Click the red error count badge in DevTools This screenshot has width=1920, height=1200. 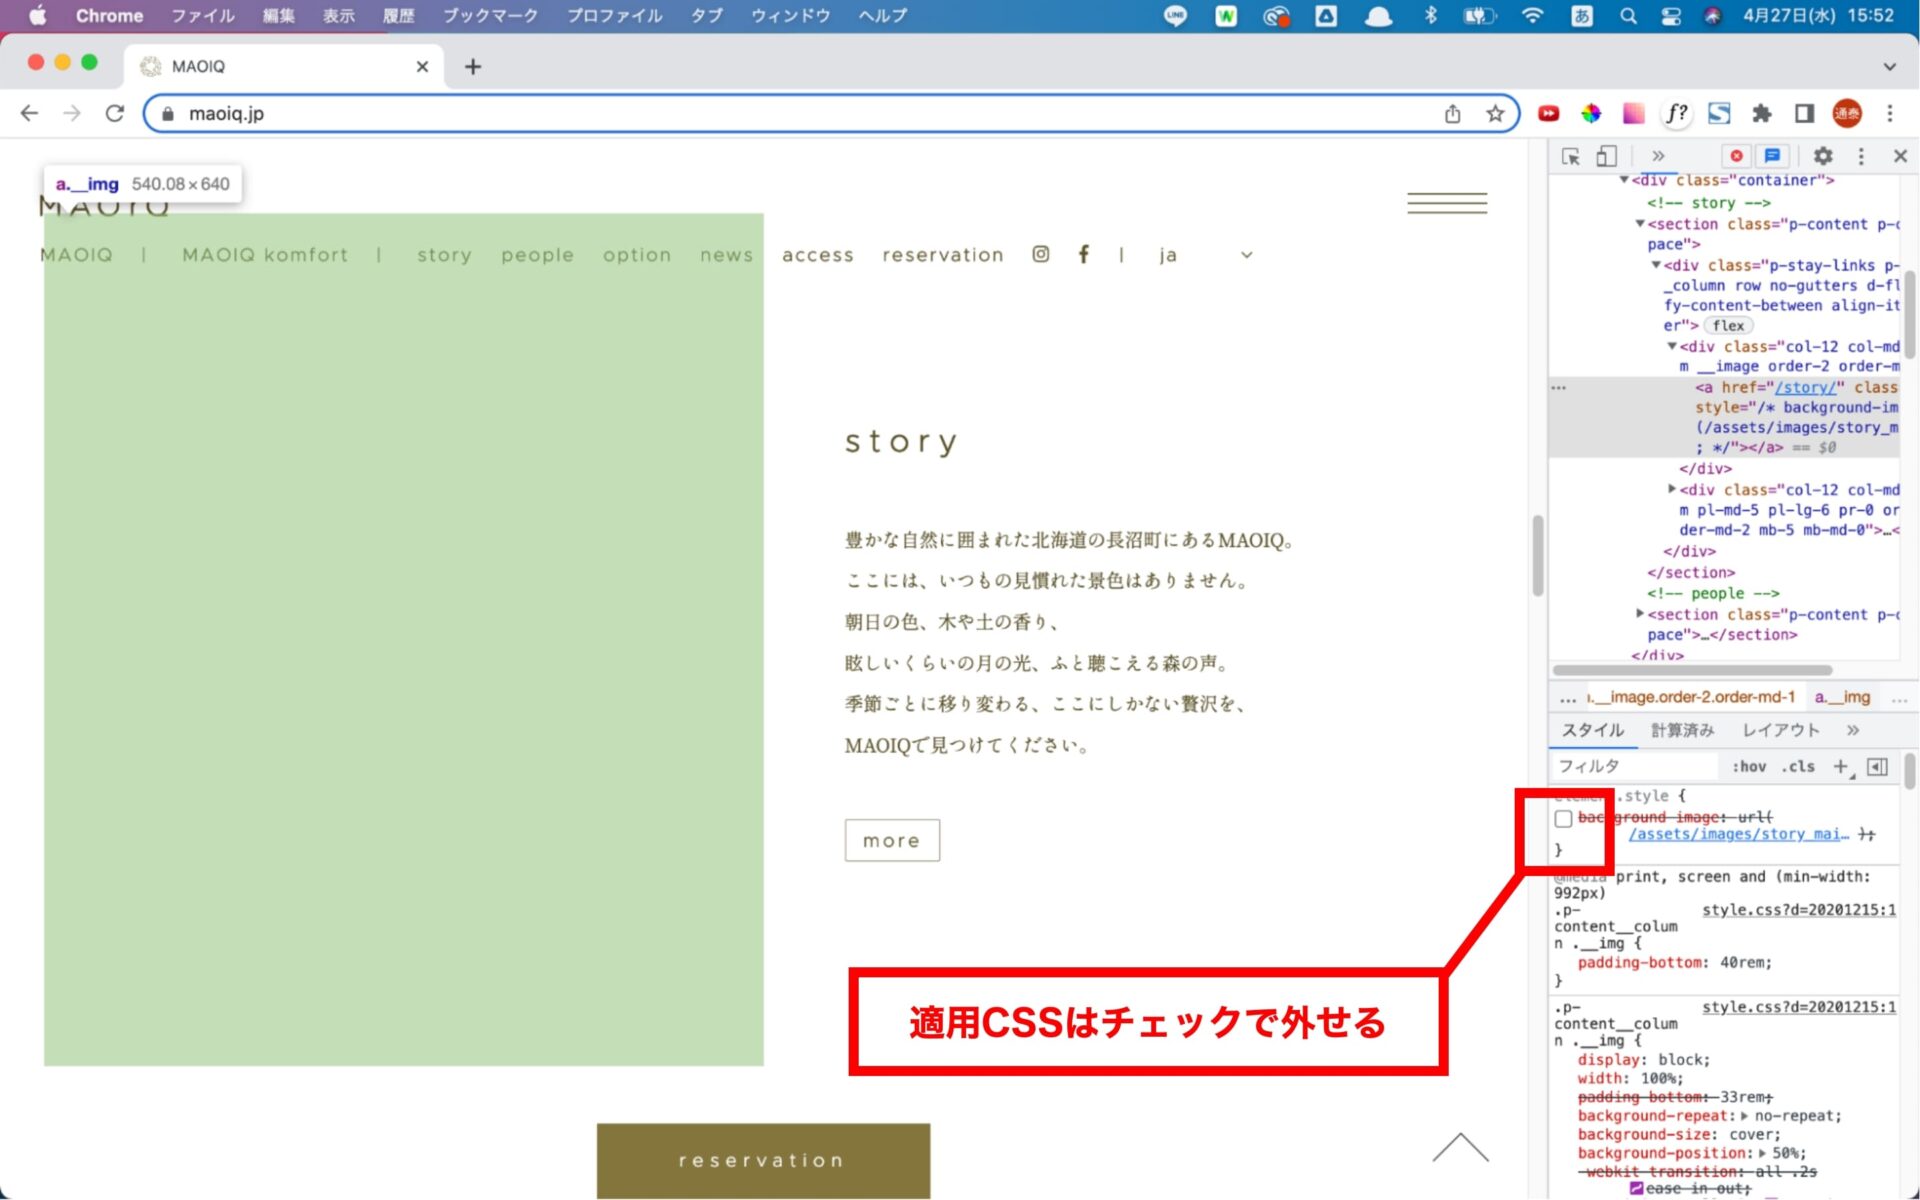[1736, 156]
